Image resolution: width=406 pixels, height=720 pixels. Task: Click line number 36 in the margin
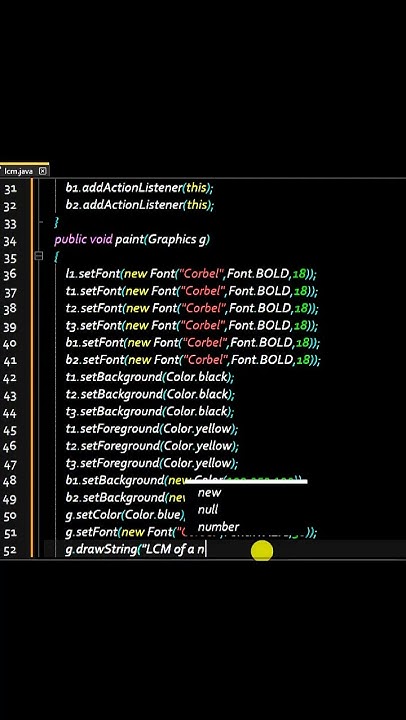pyautogui.click(x=10, y=275)
